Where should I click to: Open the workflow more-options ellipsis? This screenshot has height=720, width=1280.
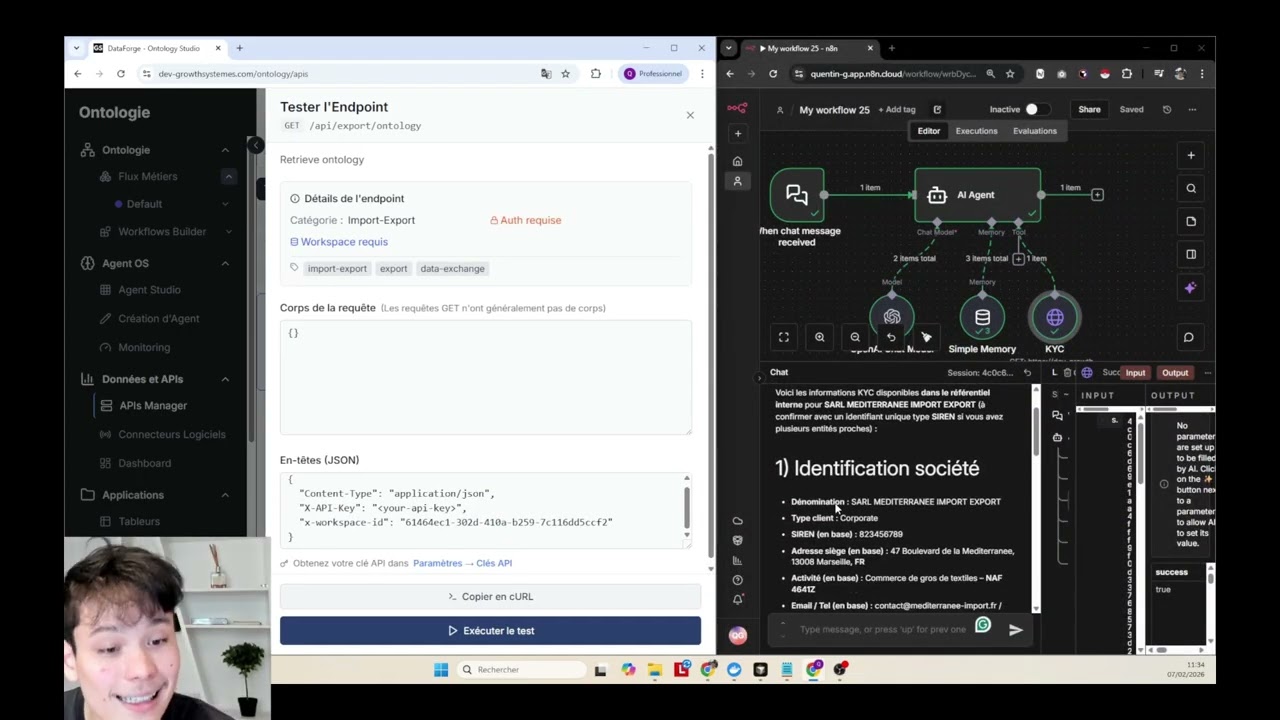(1192, 109)
